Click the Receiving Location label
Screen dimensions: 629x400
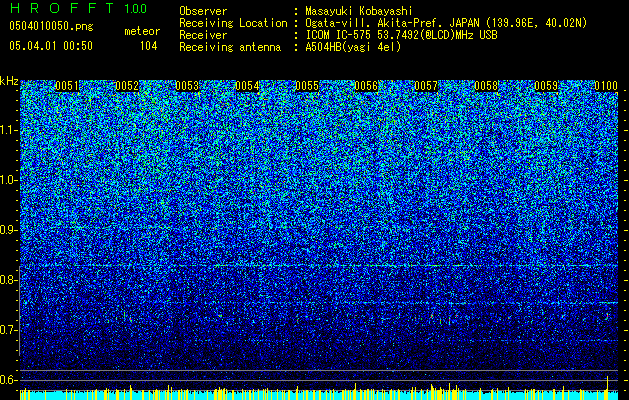[x=233, y=23]
